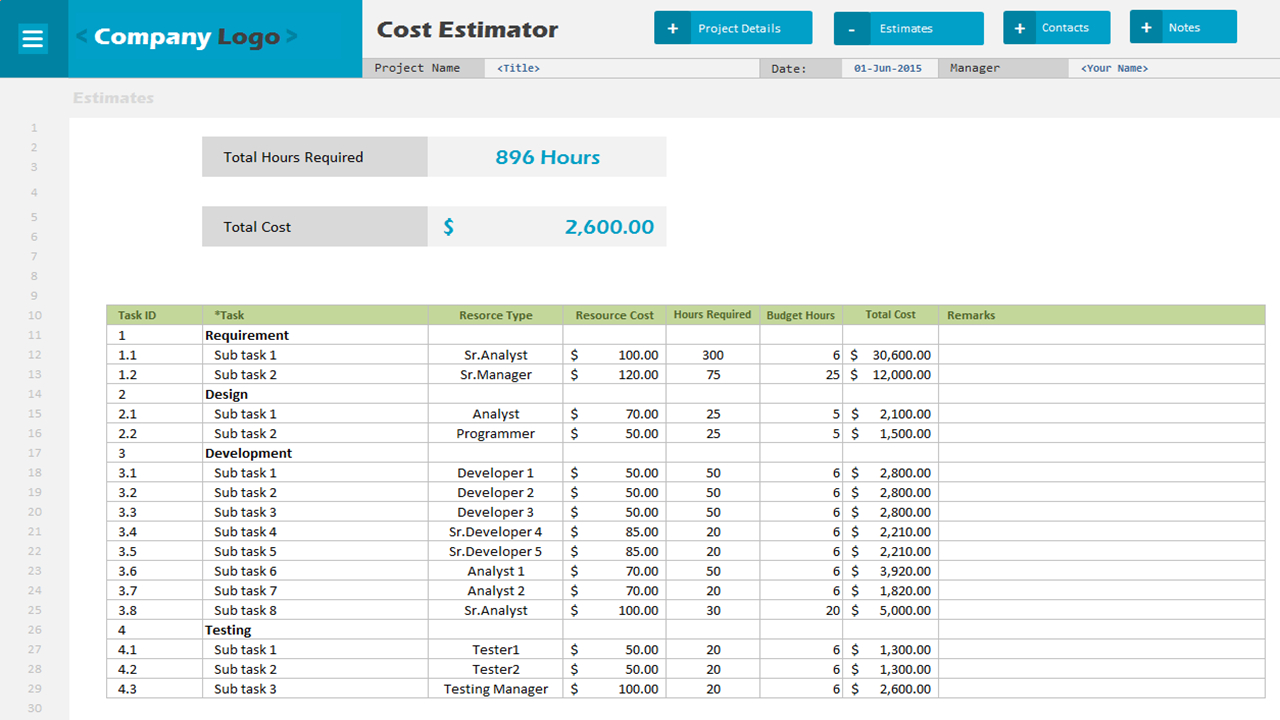
Task: Select the Requirement task group row
Action: point(247,336)
